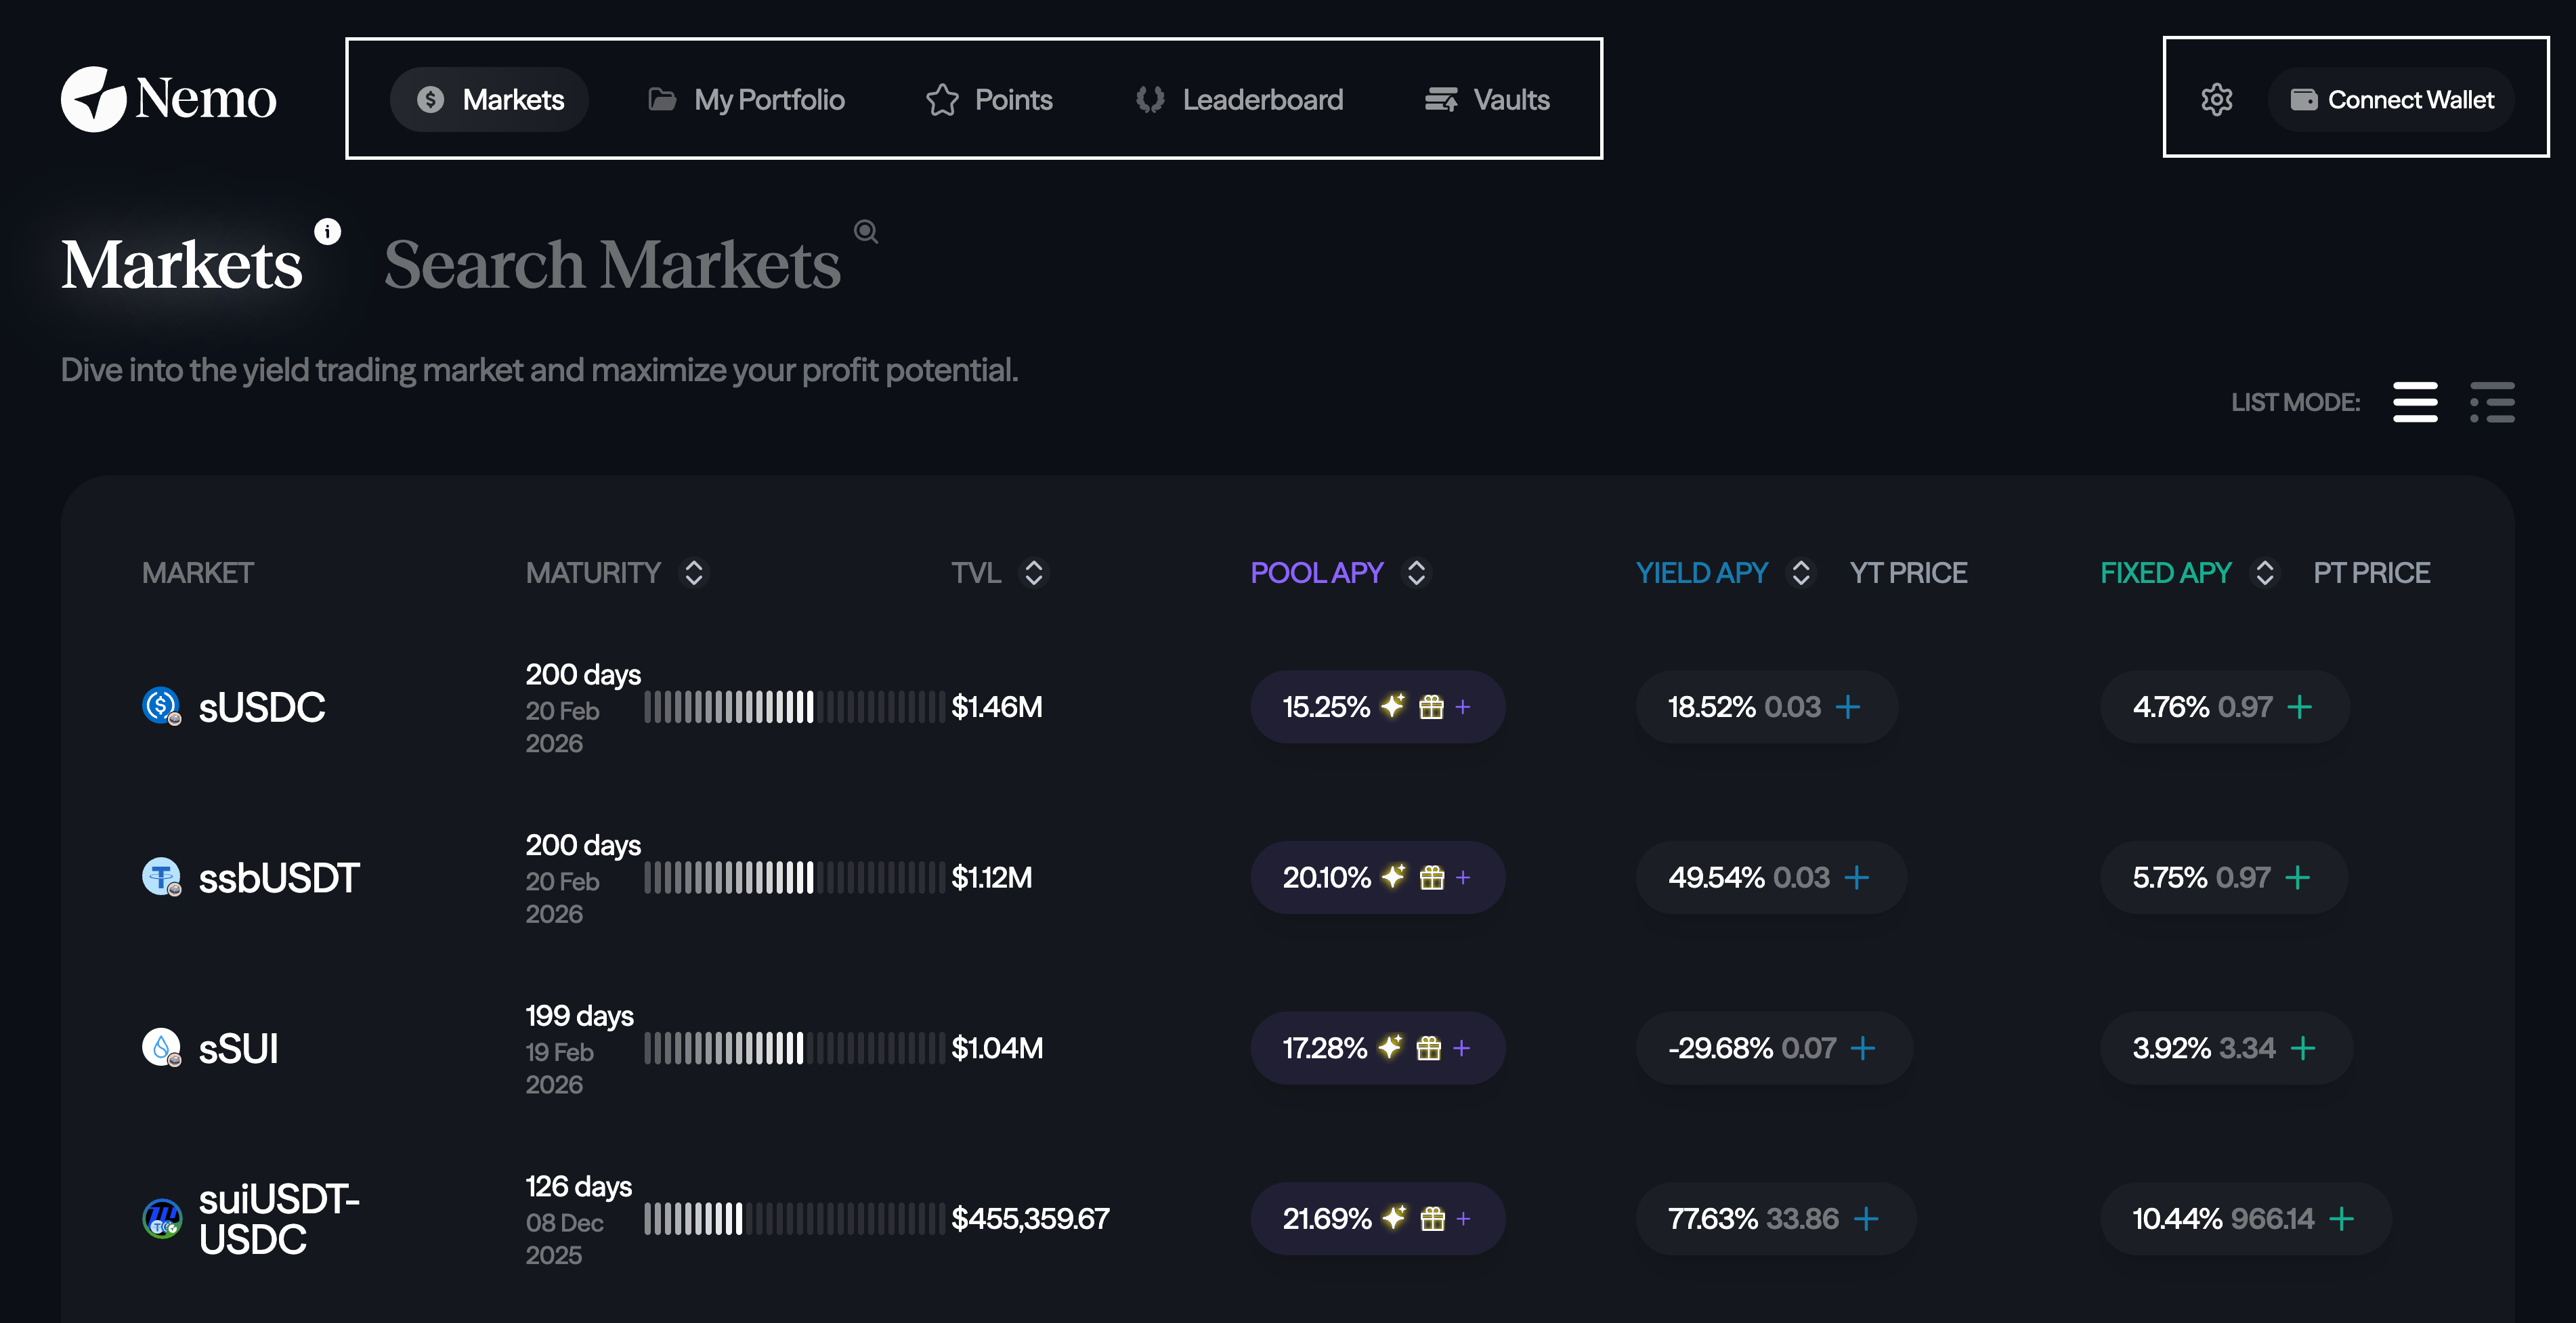Click the plus on 18.52% yield APY

[x=1848, y=707]
